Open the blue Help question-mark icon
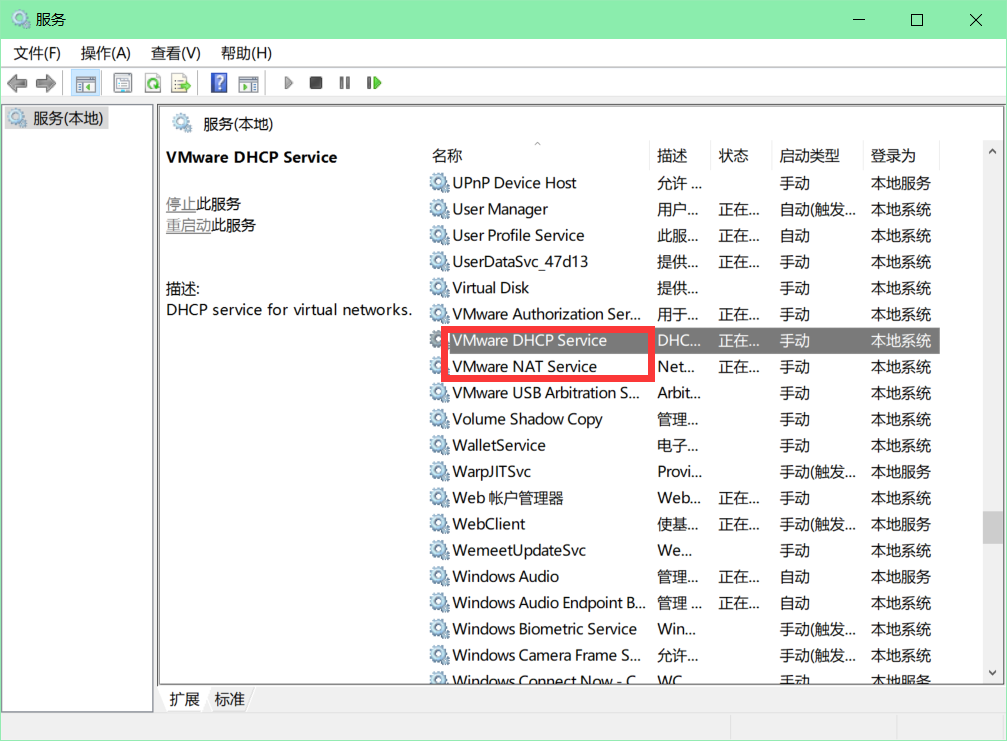The image size is (1007, 741). click(219, 83)
